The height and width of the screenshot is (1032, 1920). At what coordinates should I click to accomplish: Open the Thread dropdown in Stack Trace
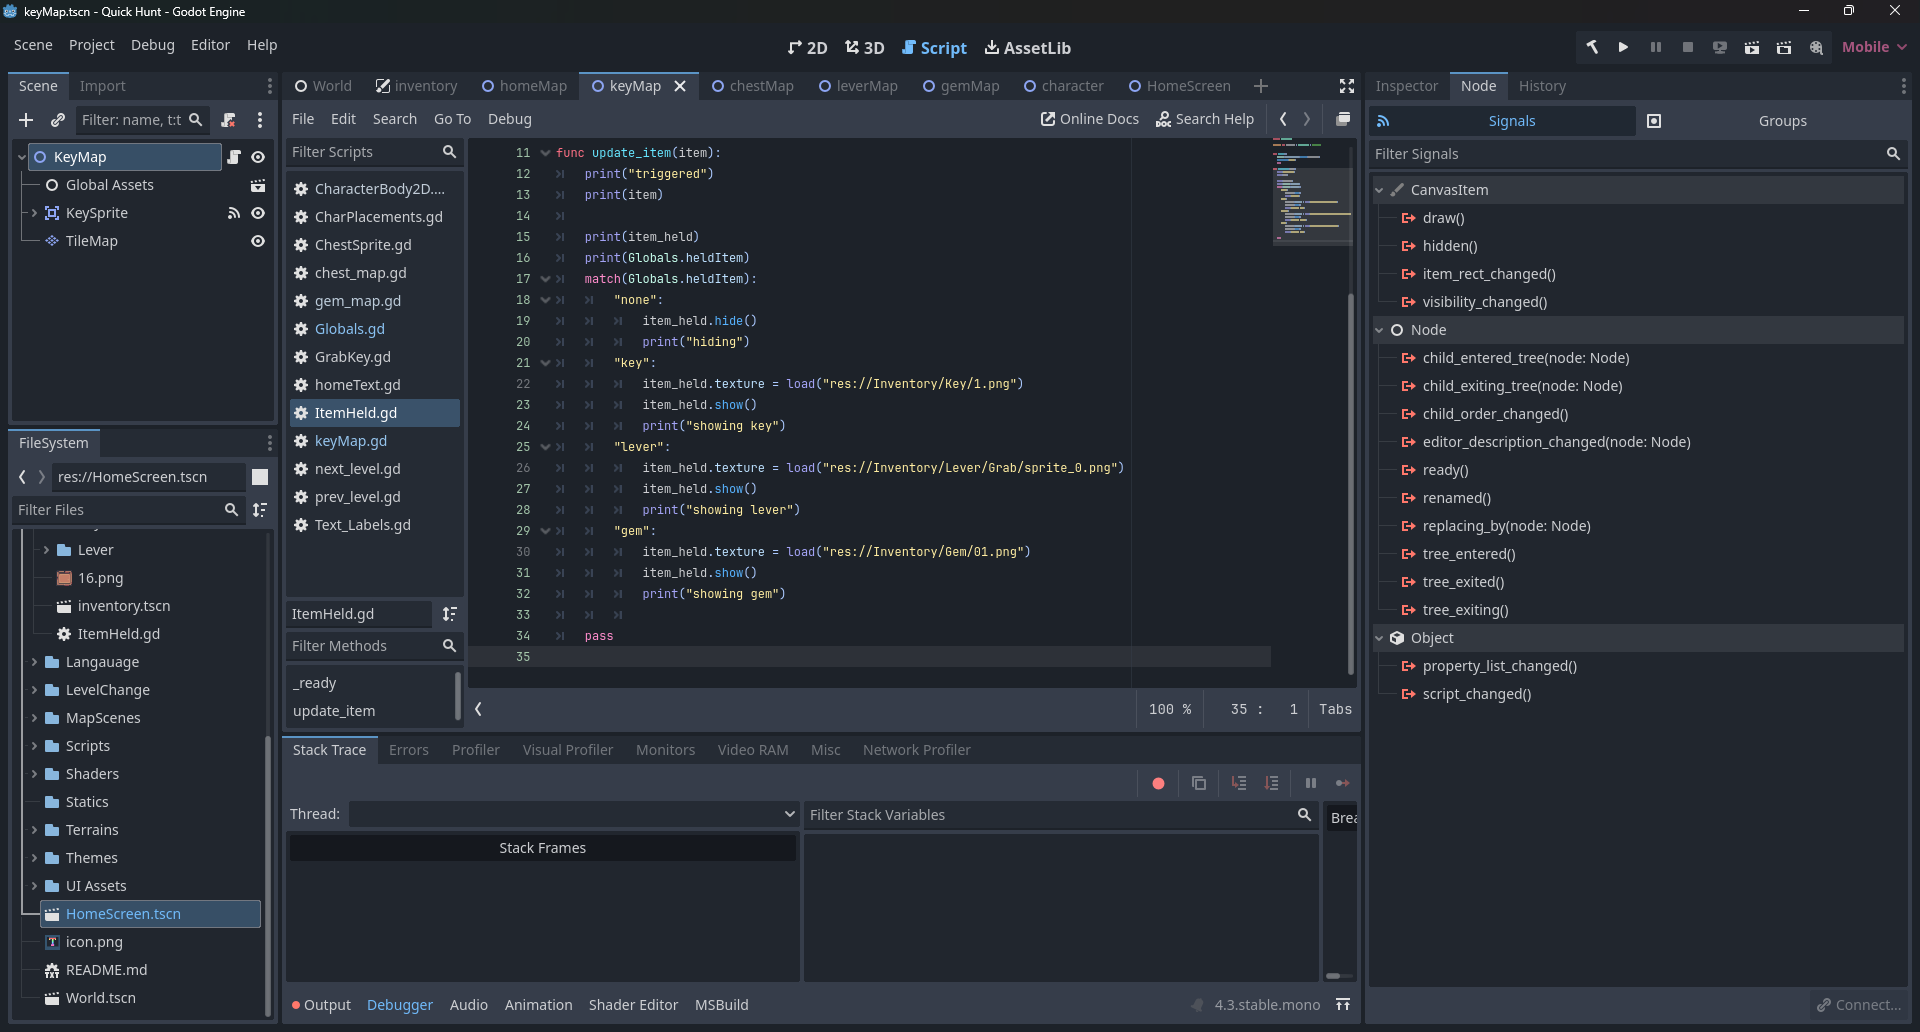572,814
